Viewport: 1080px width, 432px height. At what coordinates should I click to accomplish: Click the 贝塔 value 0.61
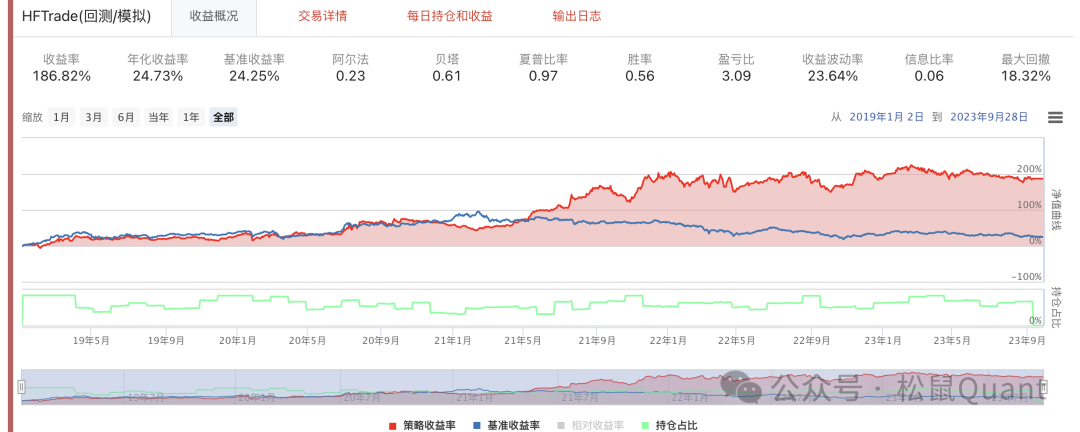pyautogui.click(x=447, y=76)
